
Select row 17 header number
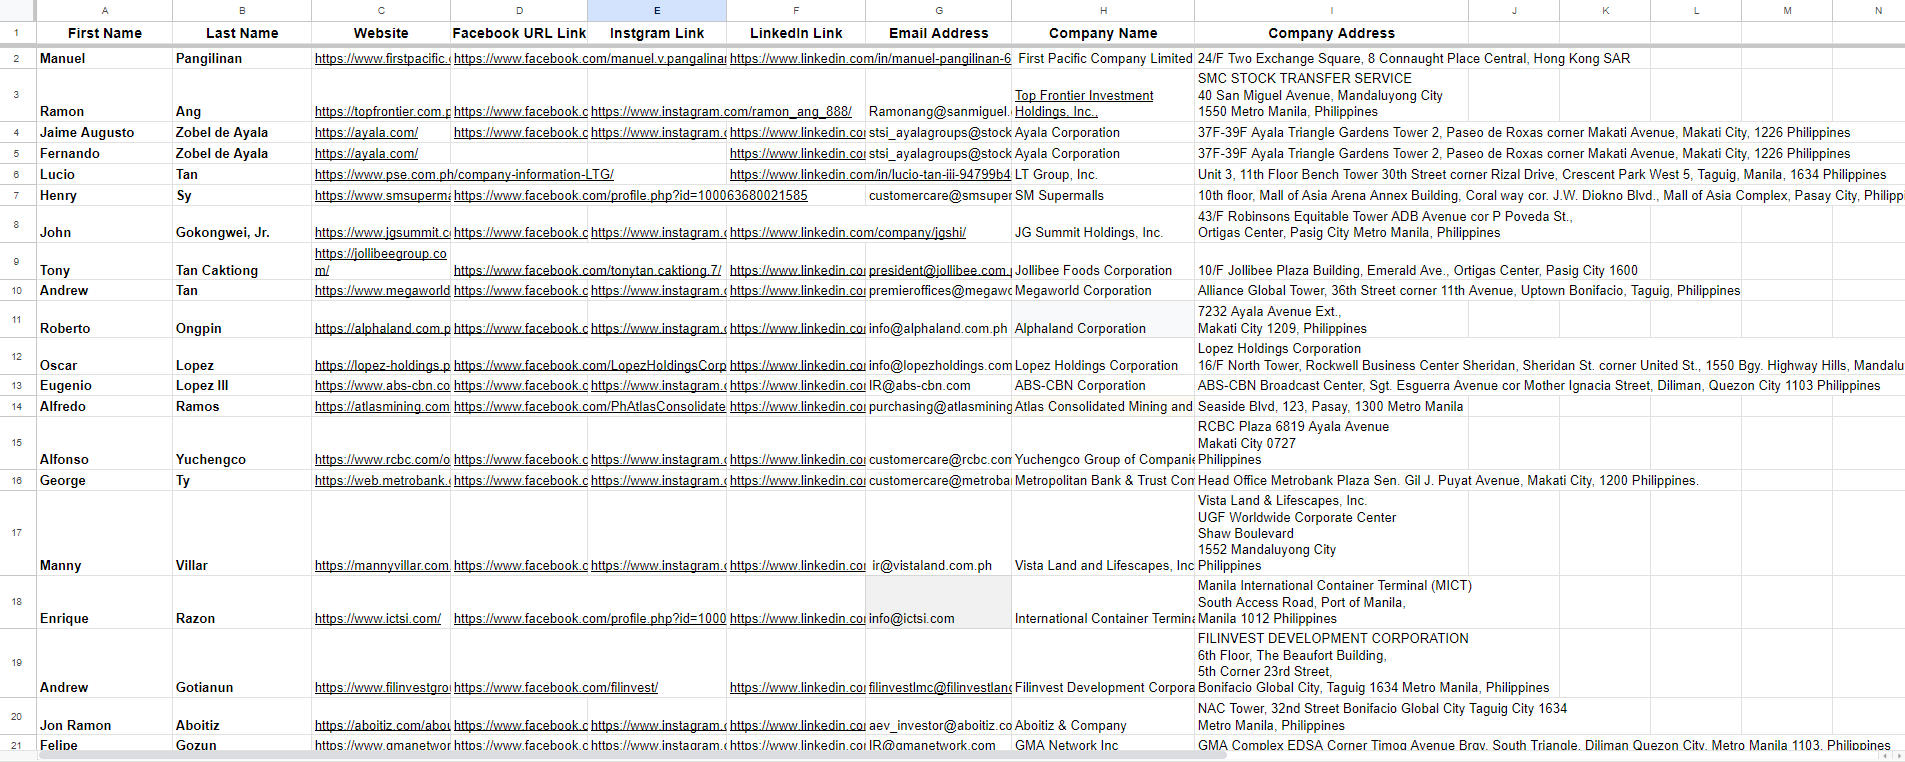coord(17,533)
